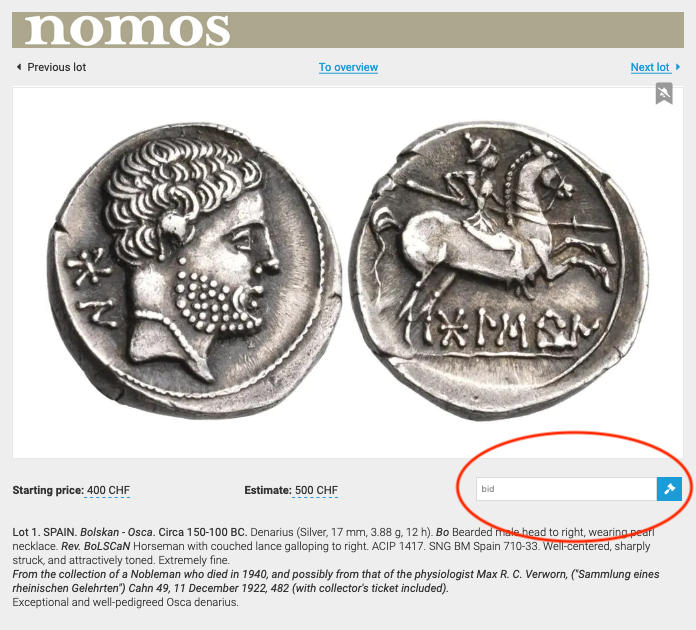Click the right arrow beside Next lot
This screenshot has height=630, width=696.
[678, 67]
